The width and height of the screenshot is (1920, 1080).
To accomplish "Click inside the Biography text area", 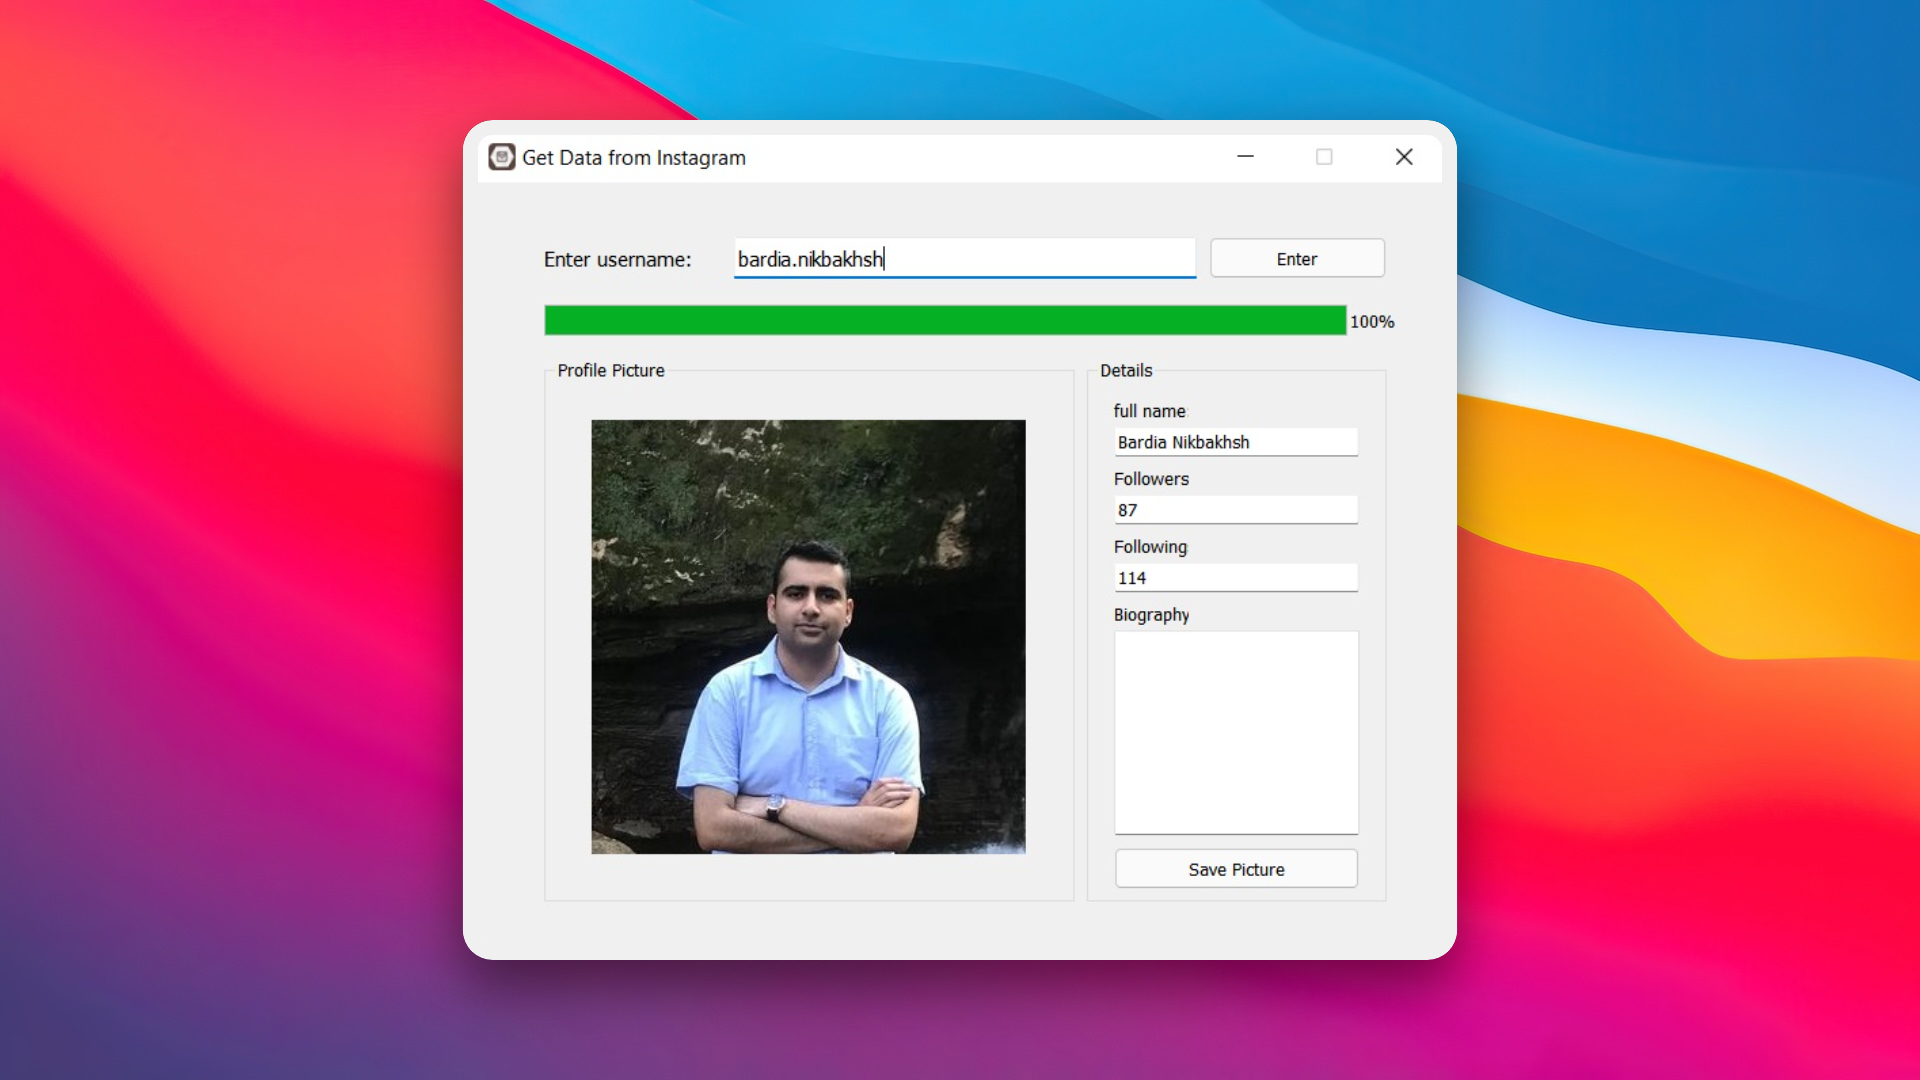I will [1236, 732].
